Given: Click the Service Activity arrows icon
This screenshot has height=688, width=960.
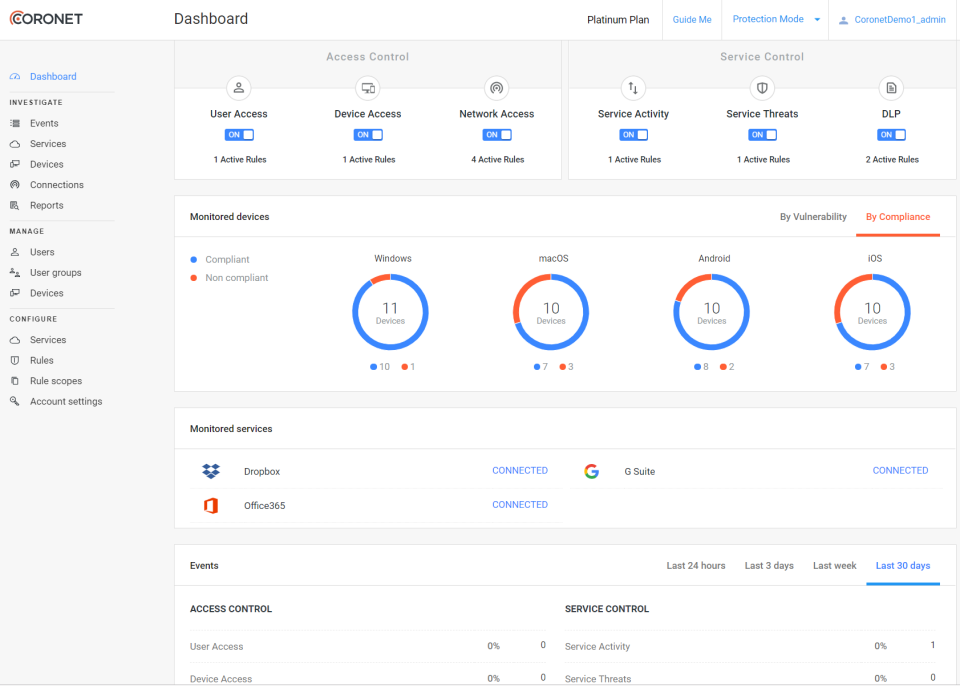Looking at the screenshot, I should [633, 88].
